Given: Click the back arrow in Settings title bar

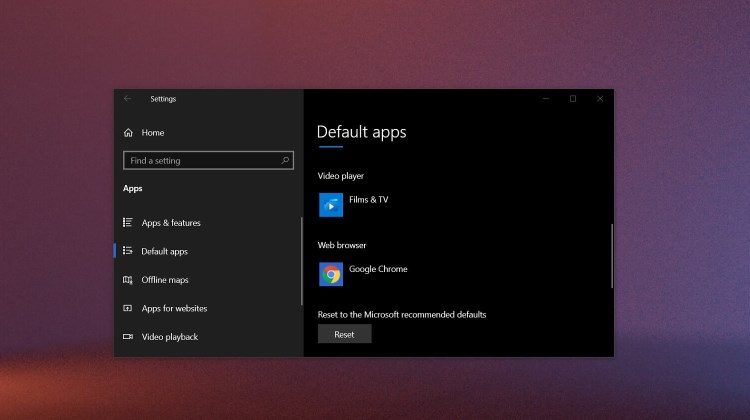Looking at the screenshot, I should click(x=127, y=99).
